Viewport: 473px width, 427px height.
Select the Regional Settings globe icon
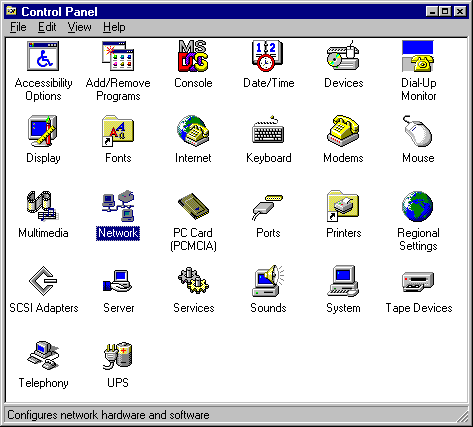(x=418, y=206)
